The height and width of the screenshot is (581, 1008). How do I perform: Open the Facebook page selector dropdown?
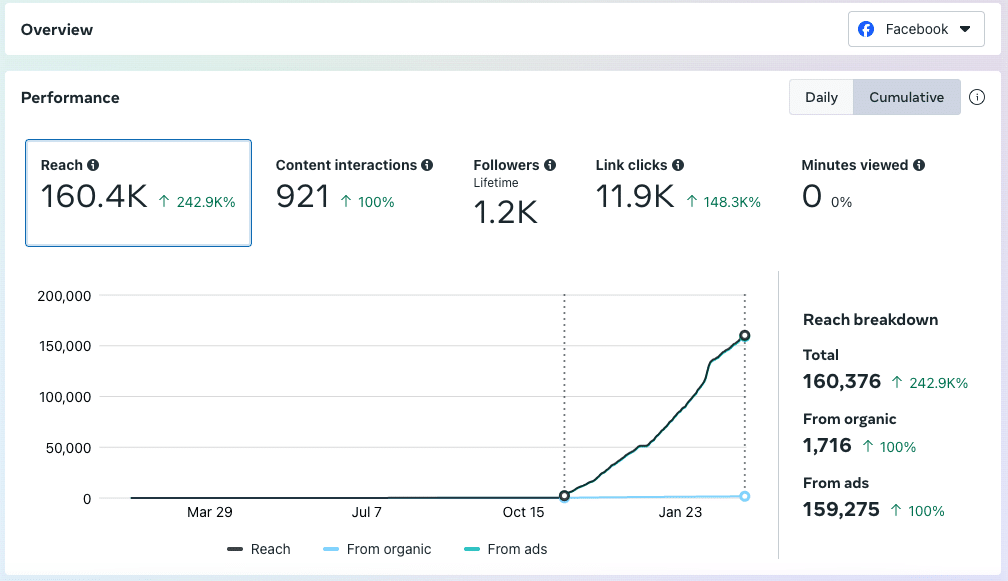(966, 29)
